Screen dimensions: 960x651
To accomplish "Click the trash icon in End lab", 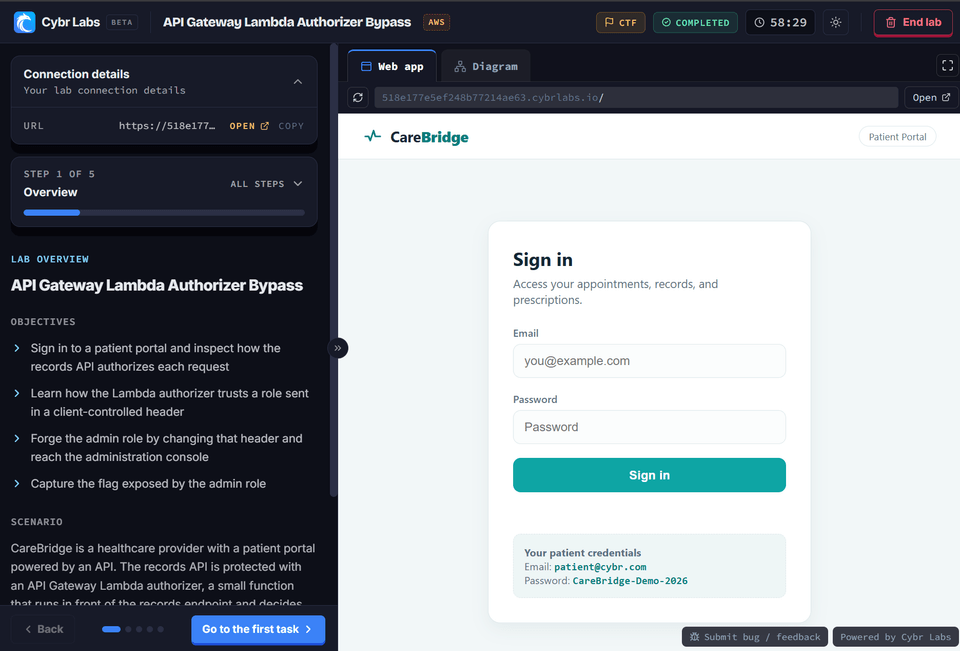I will click(x=891, y=23).
